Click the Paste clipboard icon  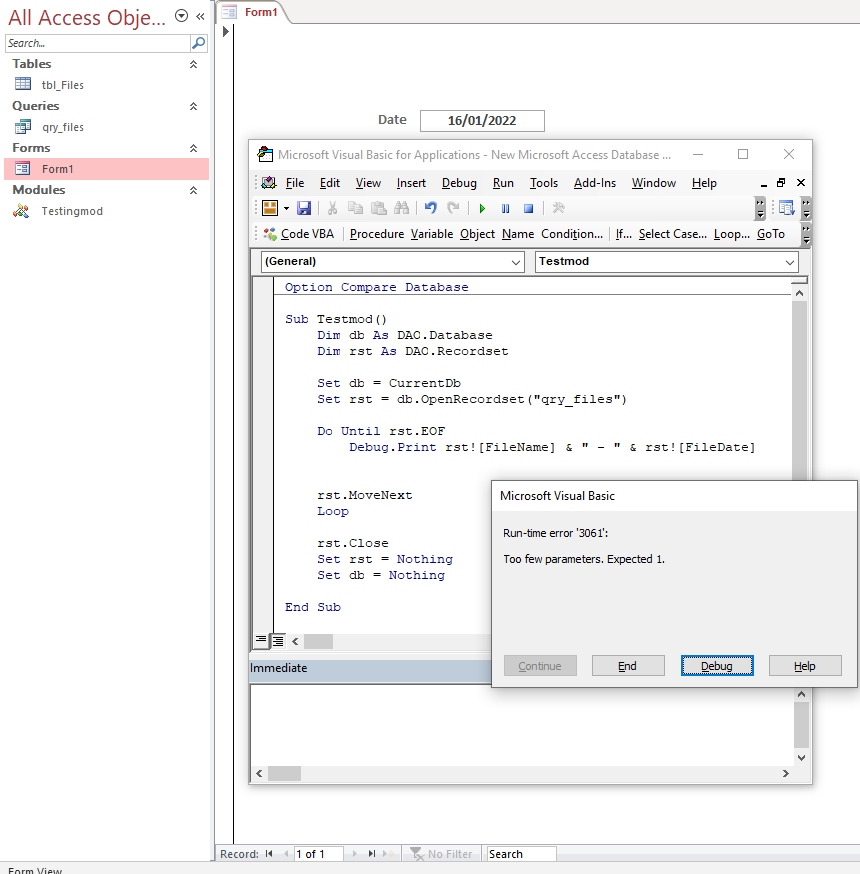point(379,208)
